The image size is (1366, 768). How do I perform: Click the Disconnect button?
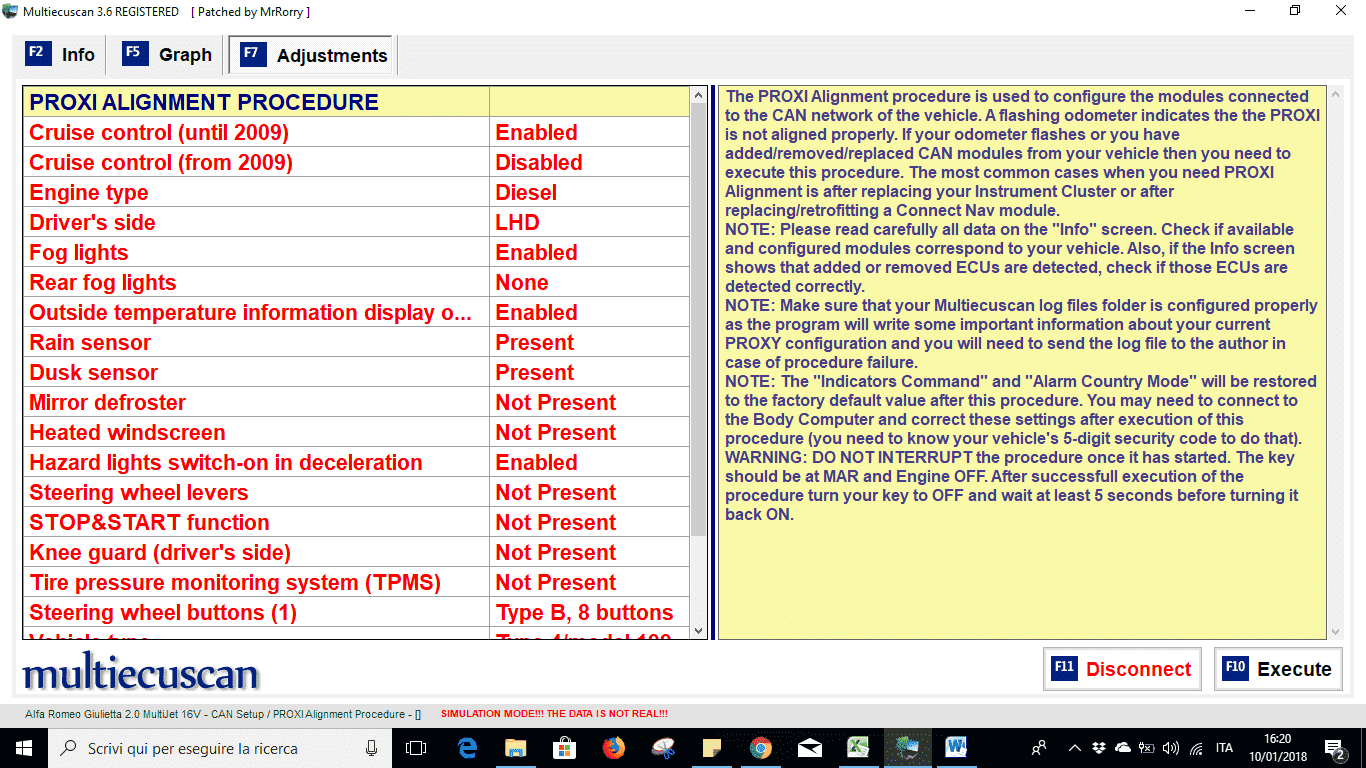click(x=1119, y=669)
